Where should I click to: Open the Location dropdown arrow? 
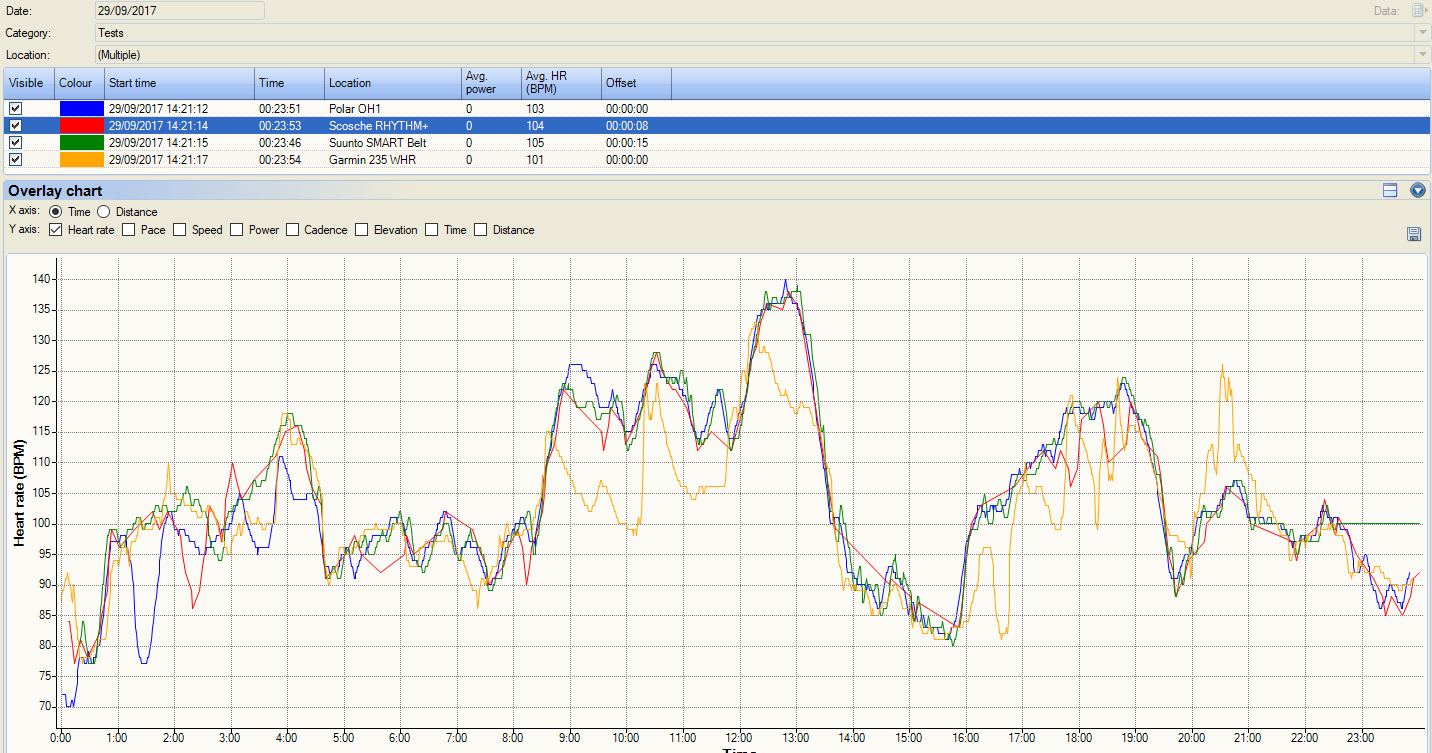coord(1422,55)
